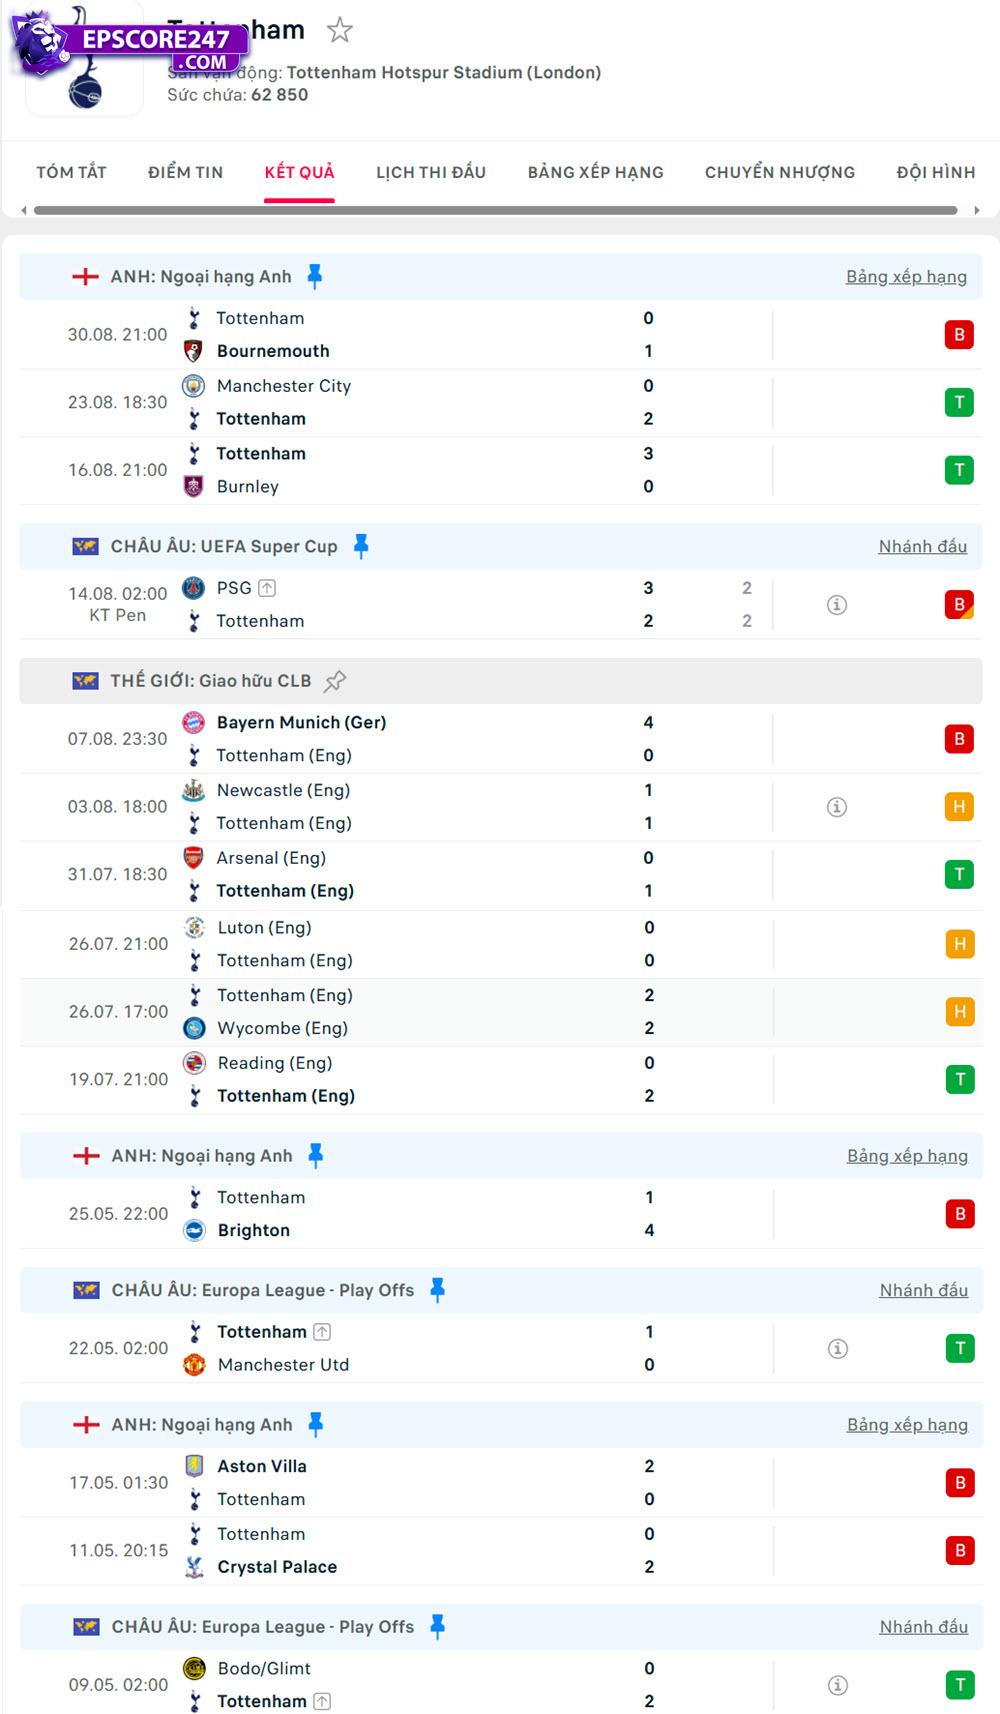Click the info icon next to PSG match
The image size is (1000, 1714).
[x=838, y=604]
